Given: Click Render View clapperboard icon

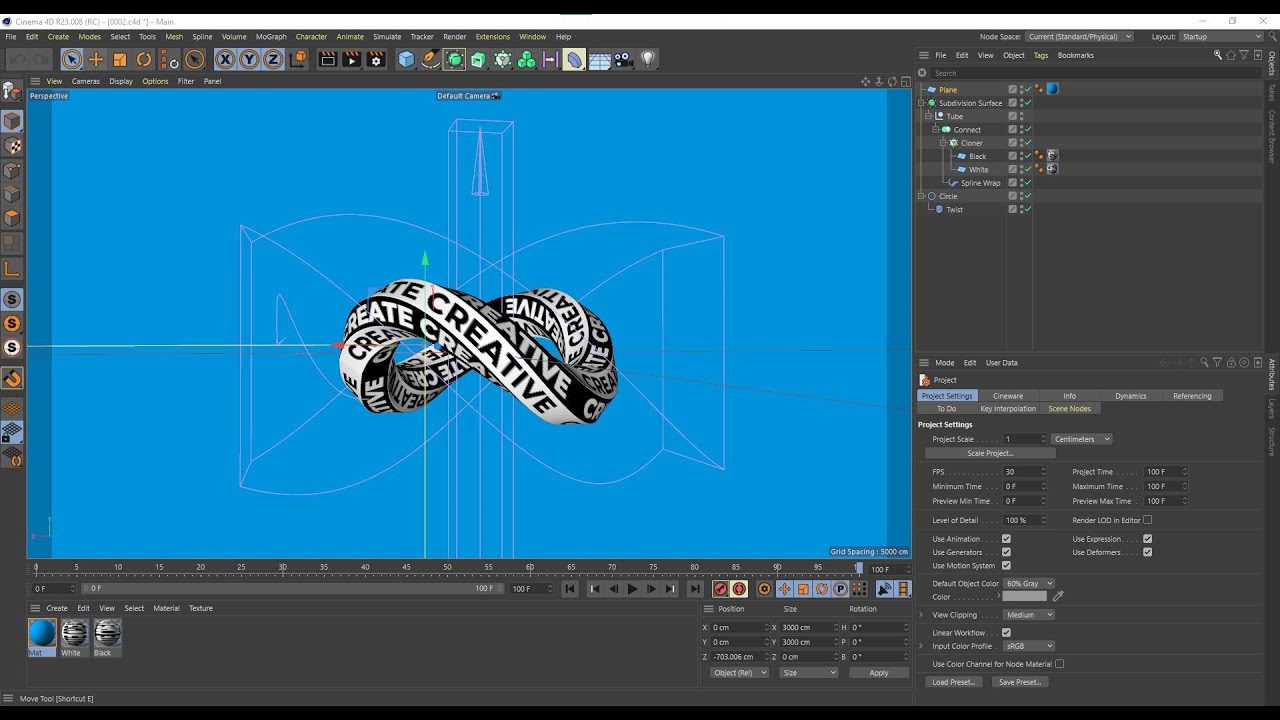Looking at the screenshot, I should point(327,60).
